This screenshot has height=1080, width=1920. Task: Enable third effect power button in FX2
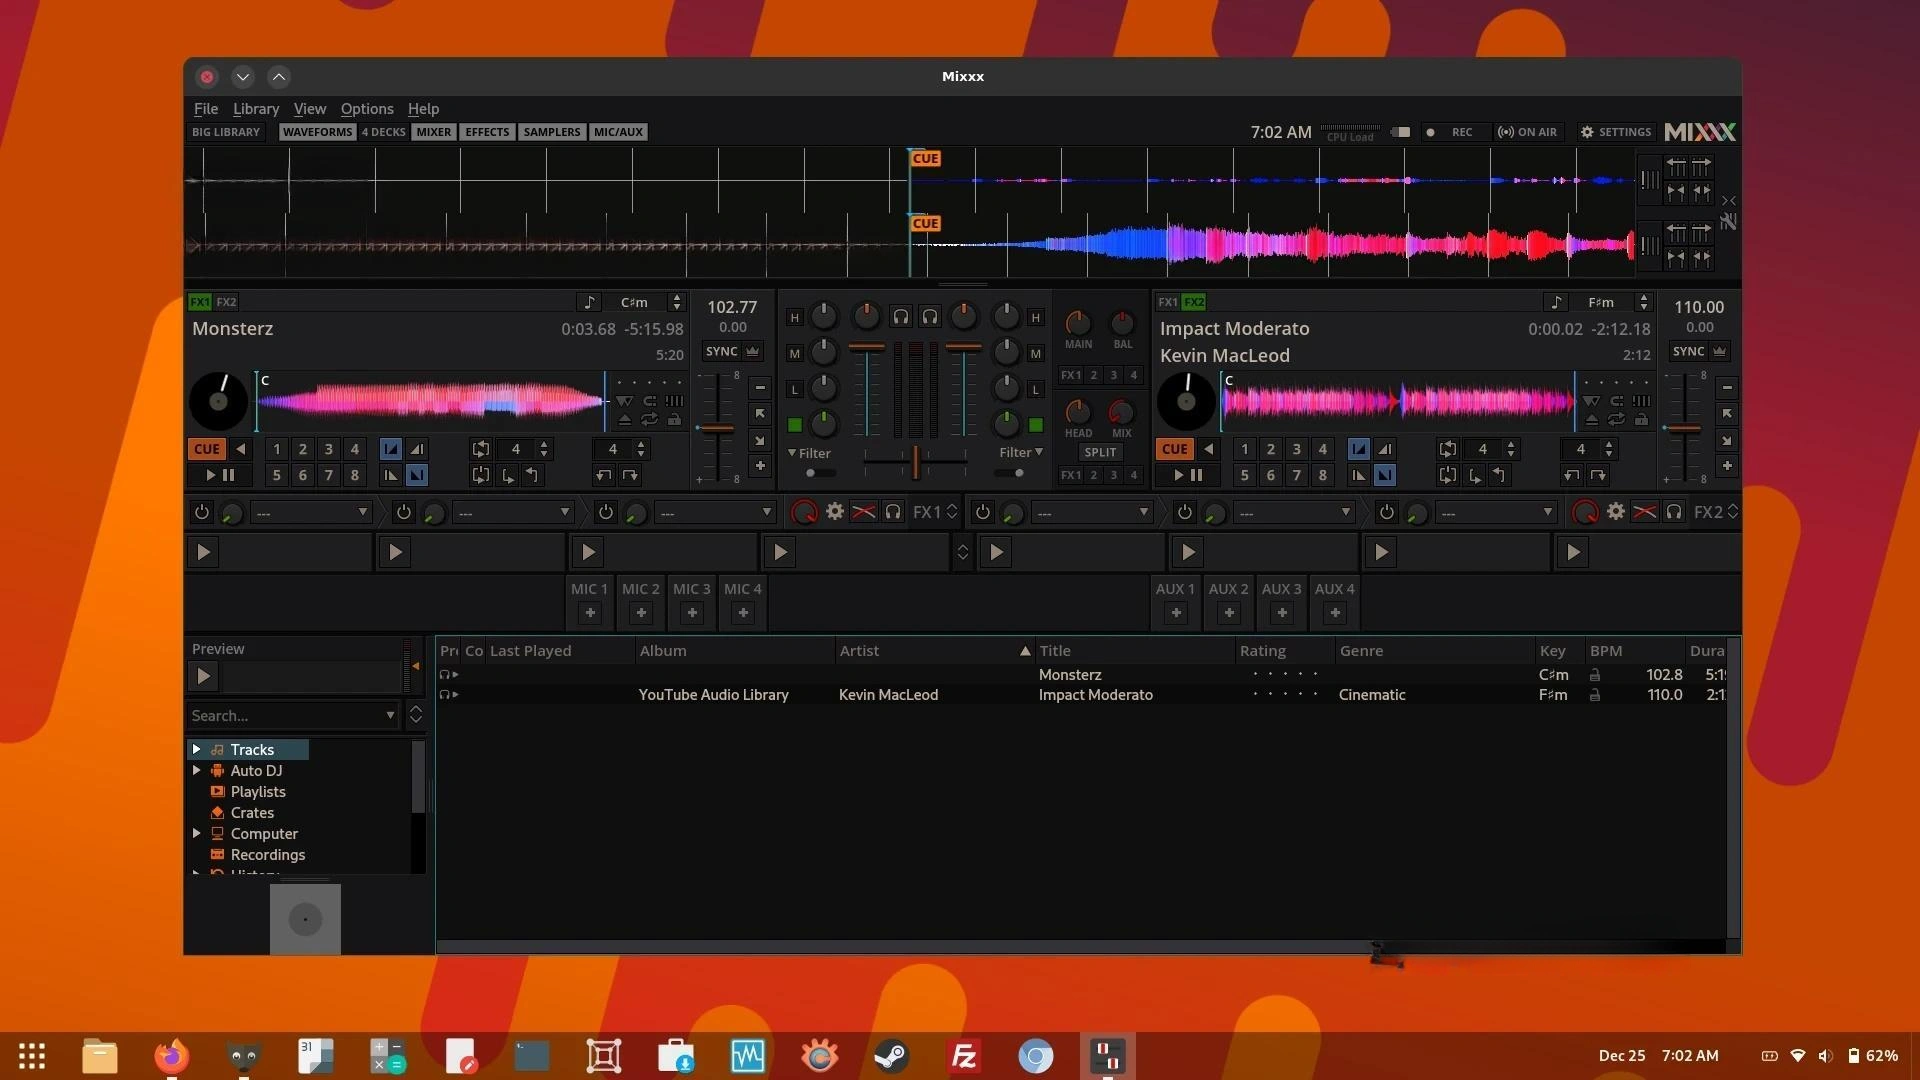coord(1386,512)
